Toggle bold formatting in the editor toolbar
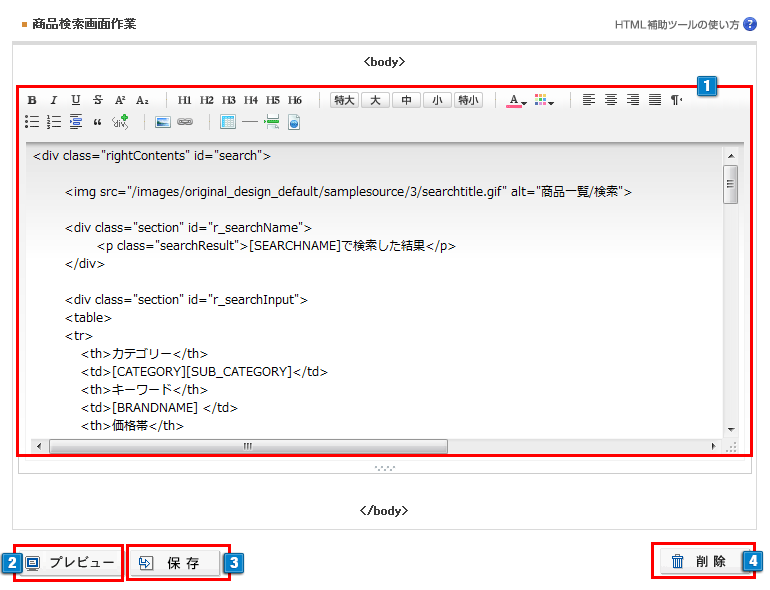 pyautogui.click(x=32, y=100)
